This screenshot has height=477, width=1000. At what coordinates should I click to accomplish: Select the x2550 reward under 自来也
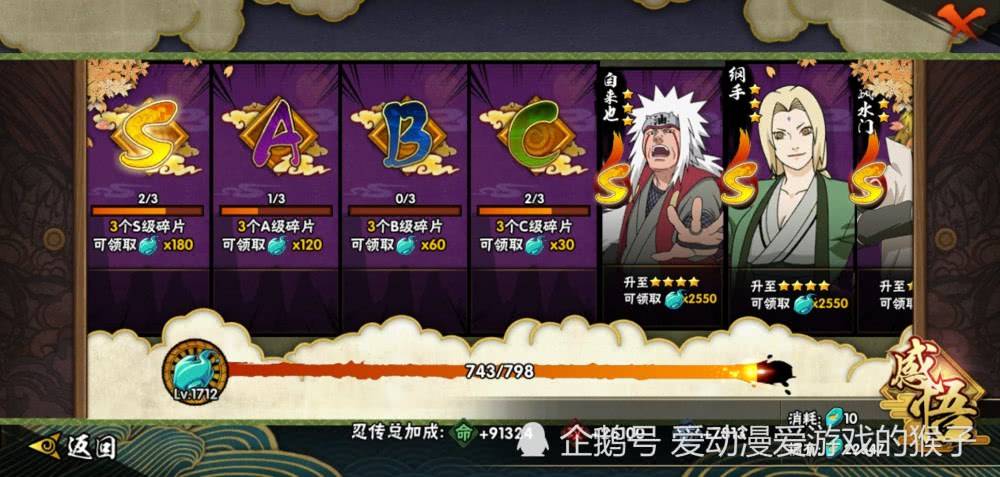[x=690, y=298]
